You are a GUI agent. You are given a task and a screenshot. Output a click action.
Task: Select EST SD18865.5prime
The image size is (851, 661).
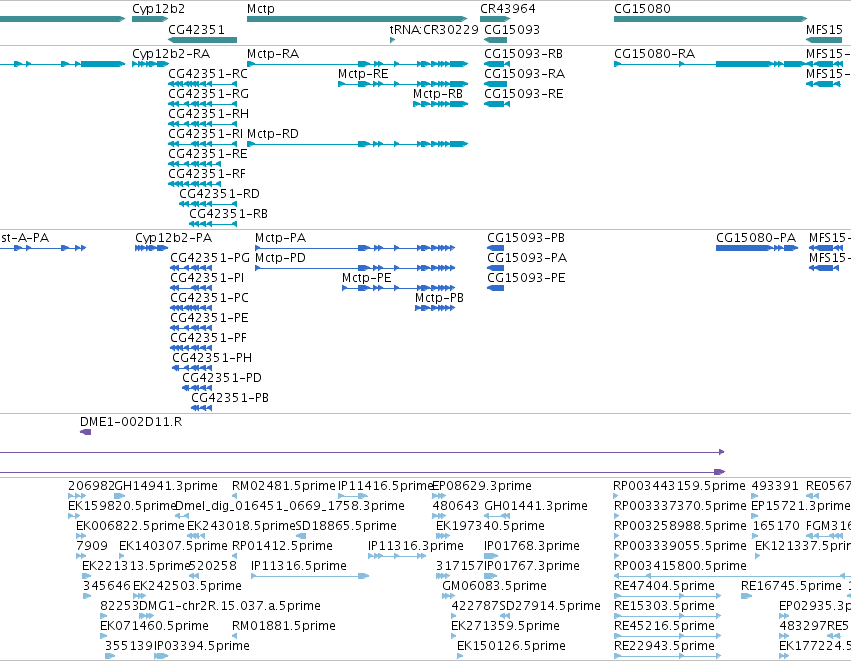(x=346, y=526)
